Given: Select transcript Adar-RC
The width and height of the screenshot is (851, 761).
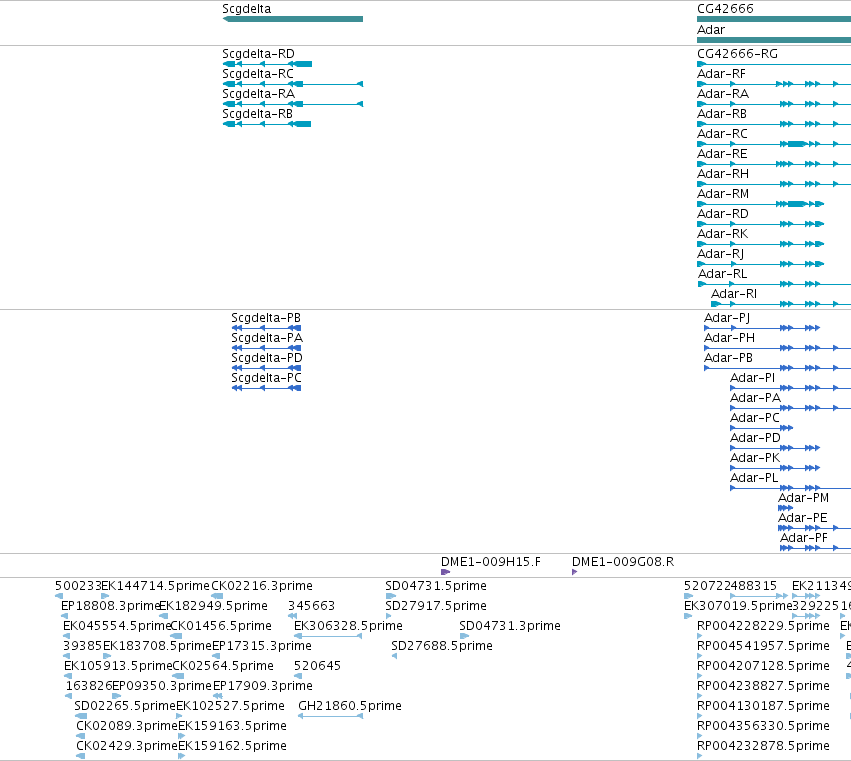Looking at the screenshot, I should tap(722, 134).
